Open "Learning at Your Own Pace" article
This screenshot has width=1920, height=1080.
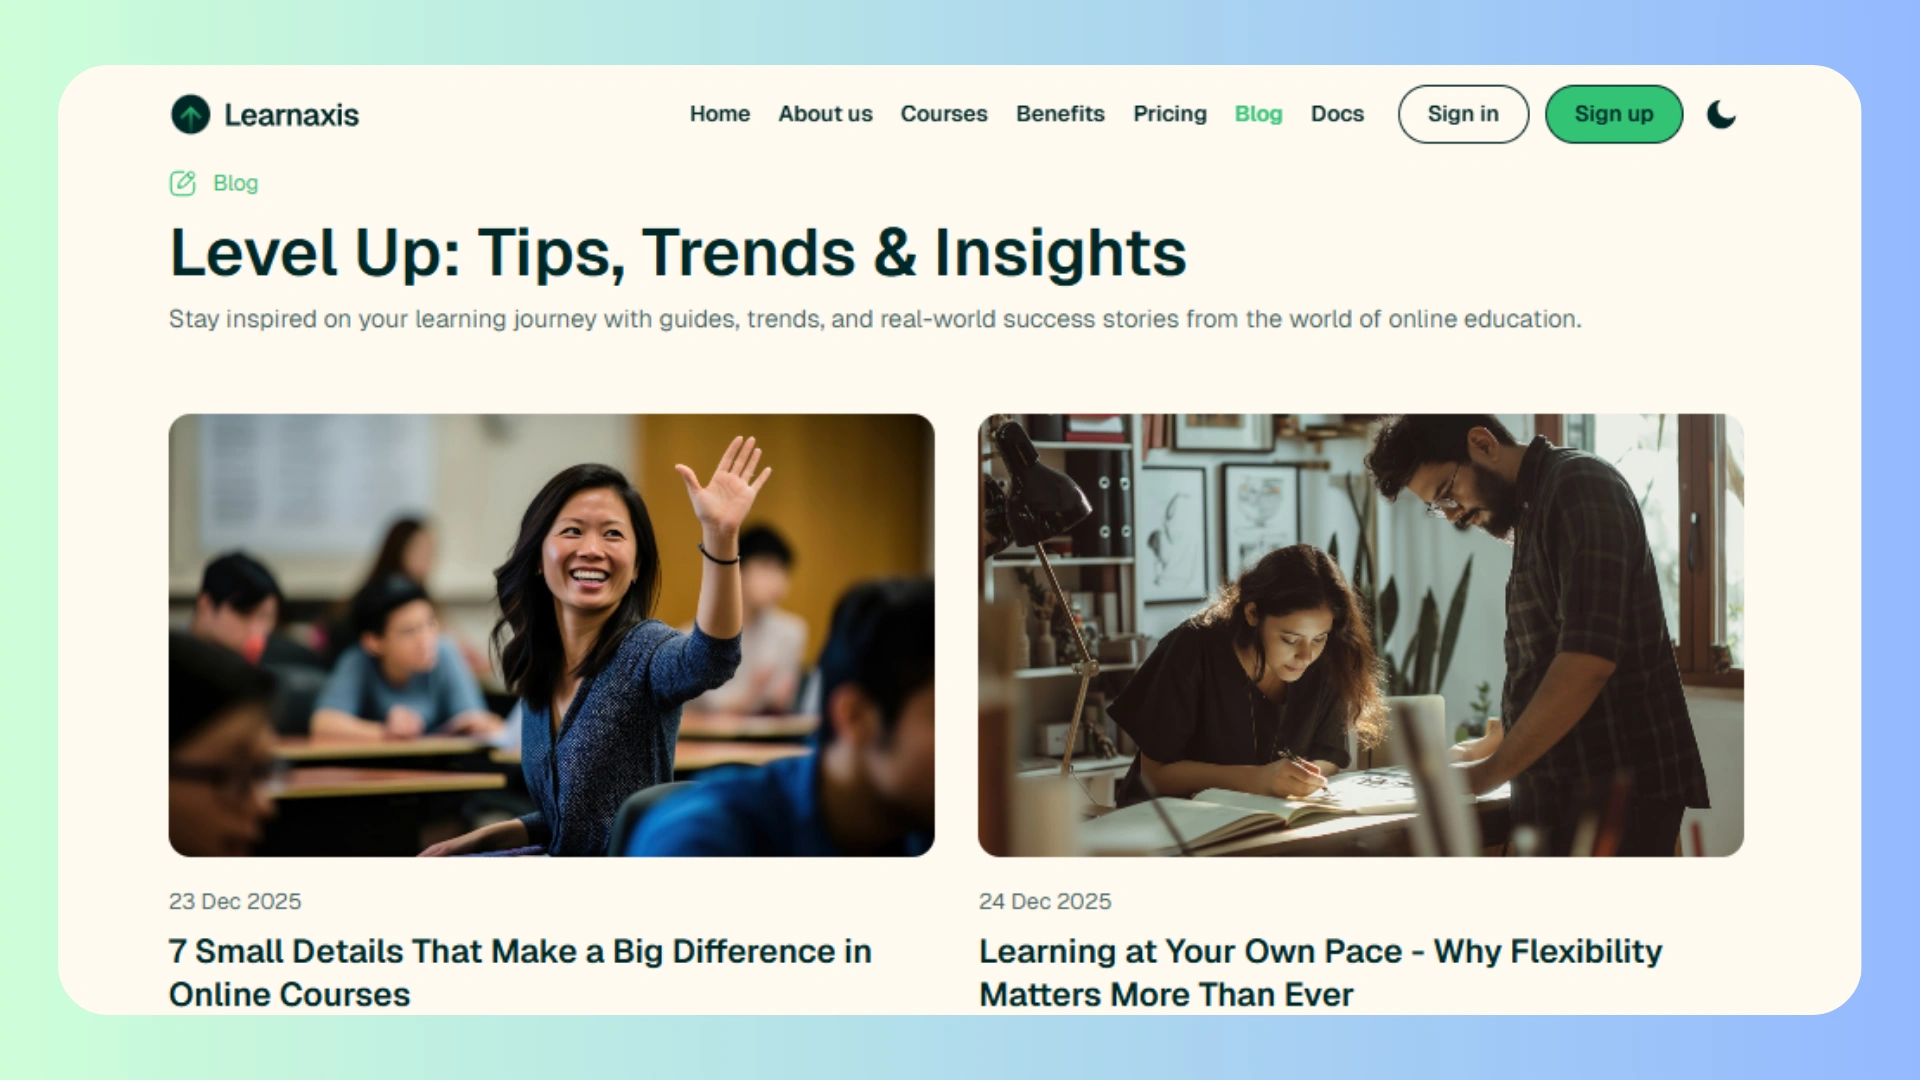coord(1320,972)
